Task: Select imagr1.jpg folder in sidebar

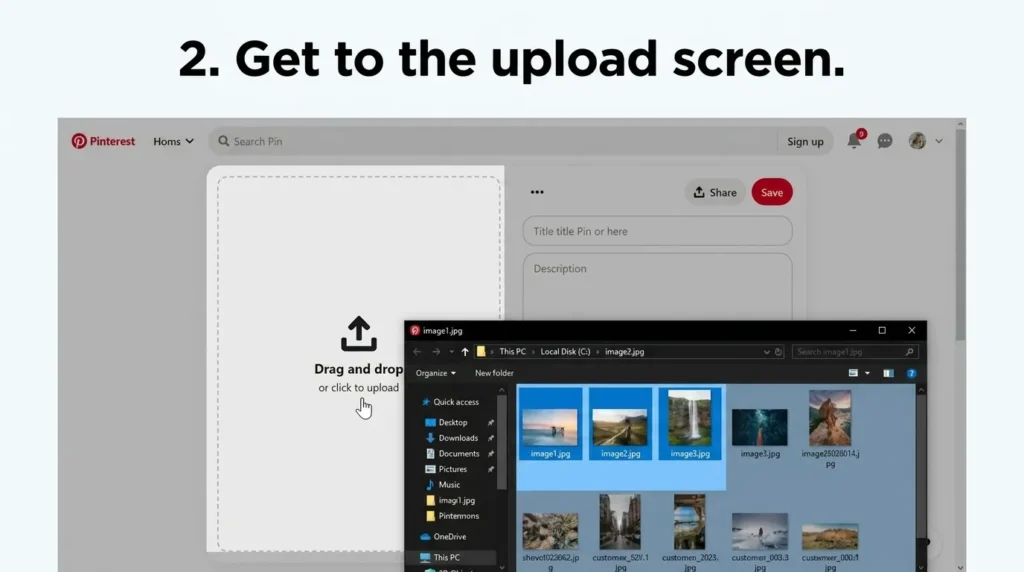Action: click(x=451, y=501)
